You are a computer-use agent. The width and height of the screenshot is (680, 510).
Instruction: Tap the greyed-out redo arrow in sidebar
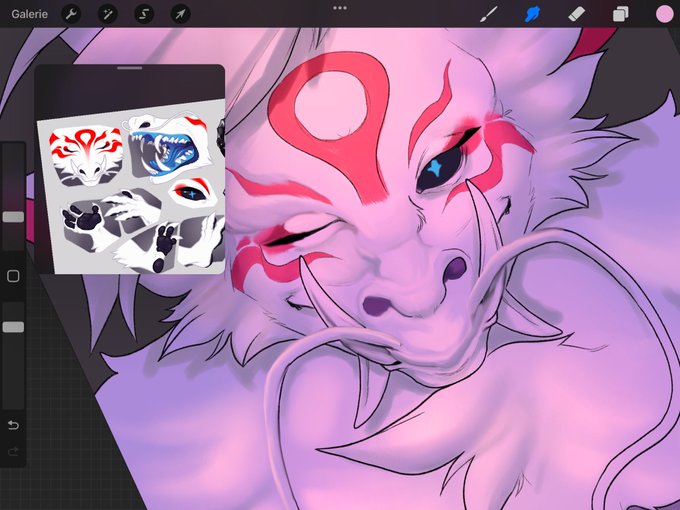coord(13,452)
